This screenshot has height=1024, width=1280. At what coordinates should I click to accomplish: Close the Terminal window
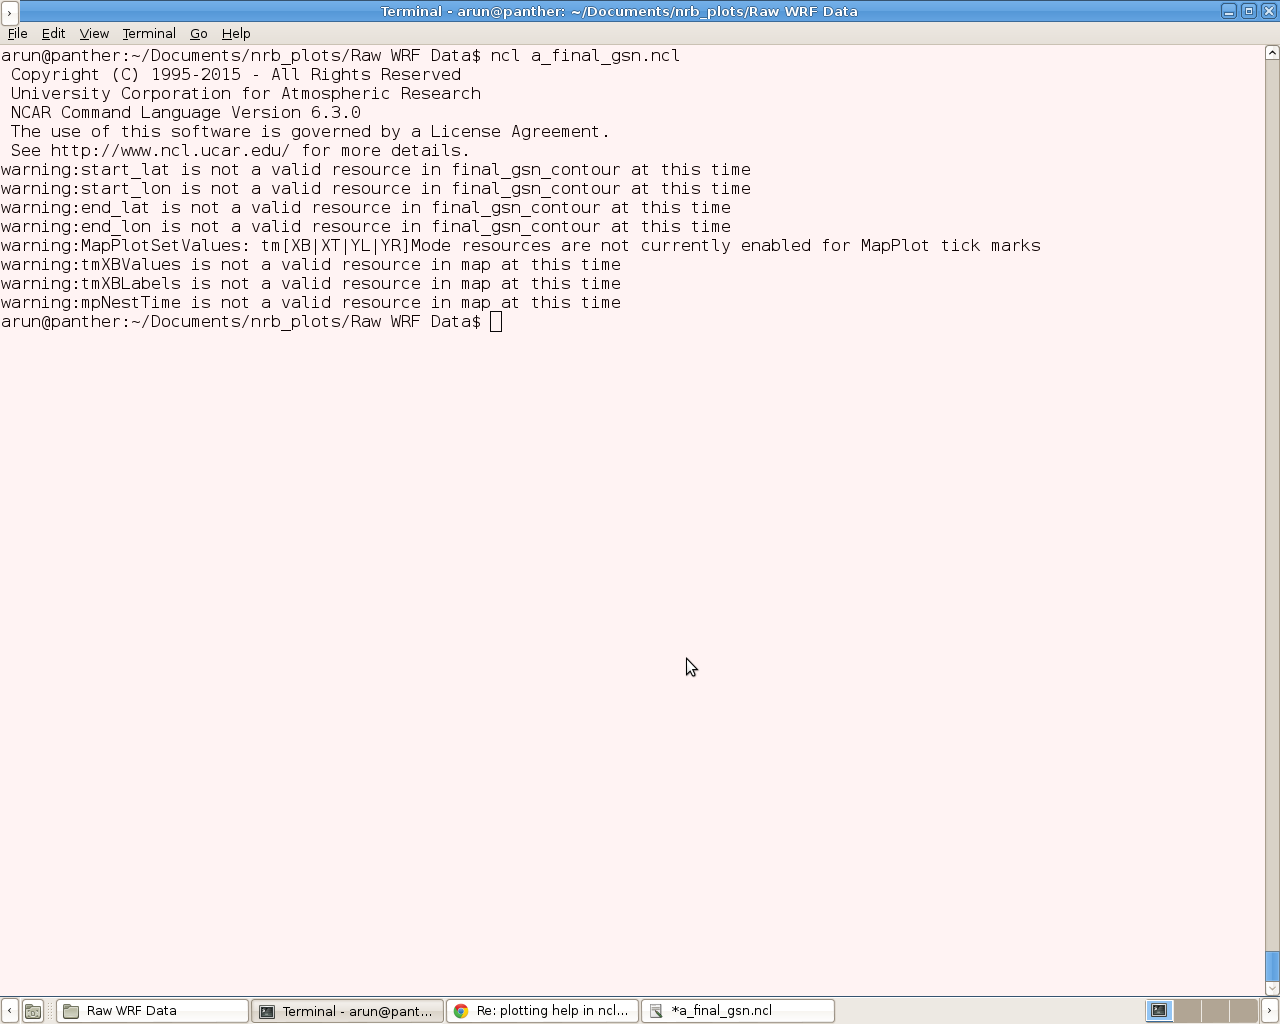(1268, 11)
